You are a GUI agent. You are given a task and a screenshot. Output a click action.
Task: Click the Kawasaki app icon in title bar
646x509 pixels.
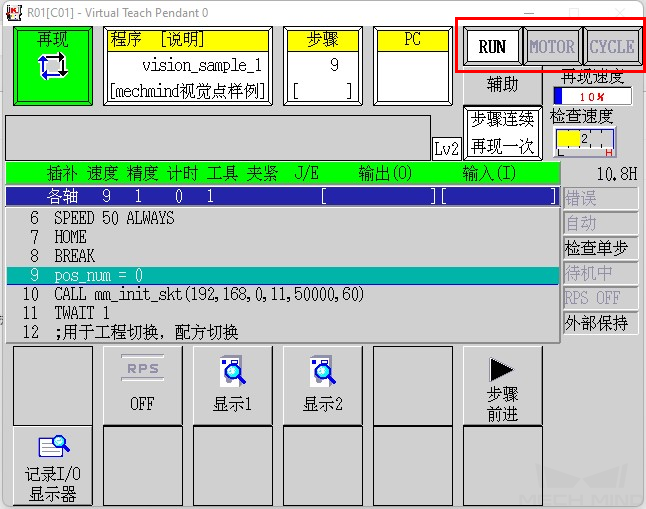point(14,12)
